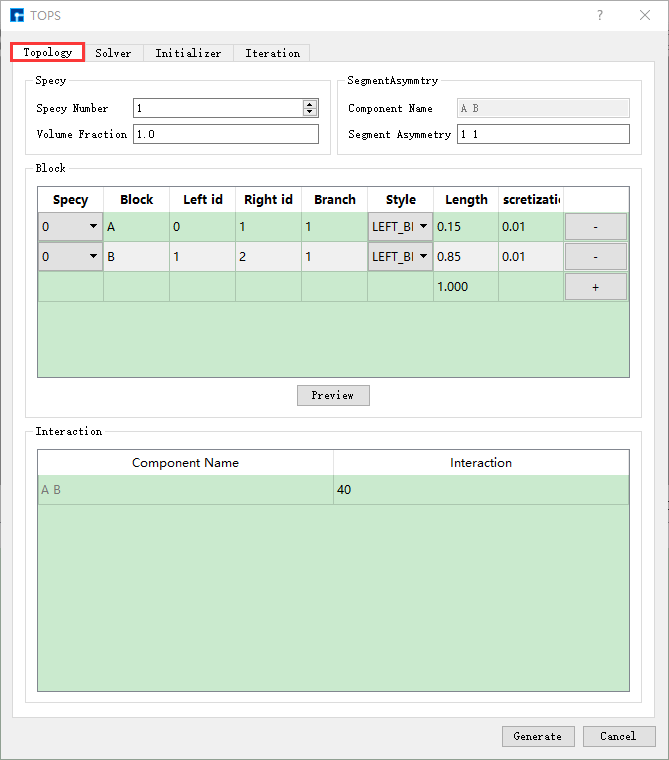Screen dimensions: 669x760
Task: Remove block A row with minus button
Action: [x=596, y=227]
